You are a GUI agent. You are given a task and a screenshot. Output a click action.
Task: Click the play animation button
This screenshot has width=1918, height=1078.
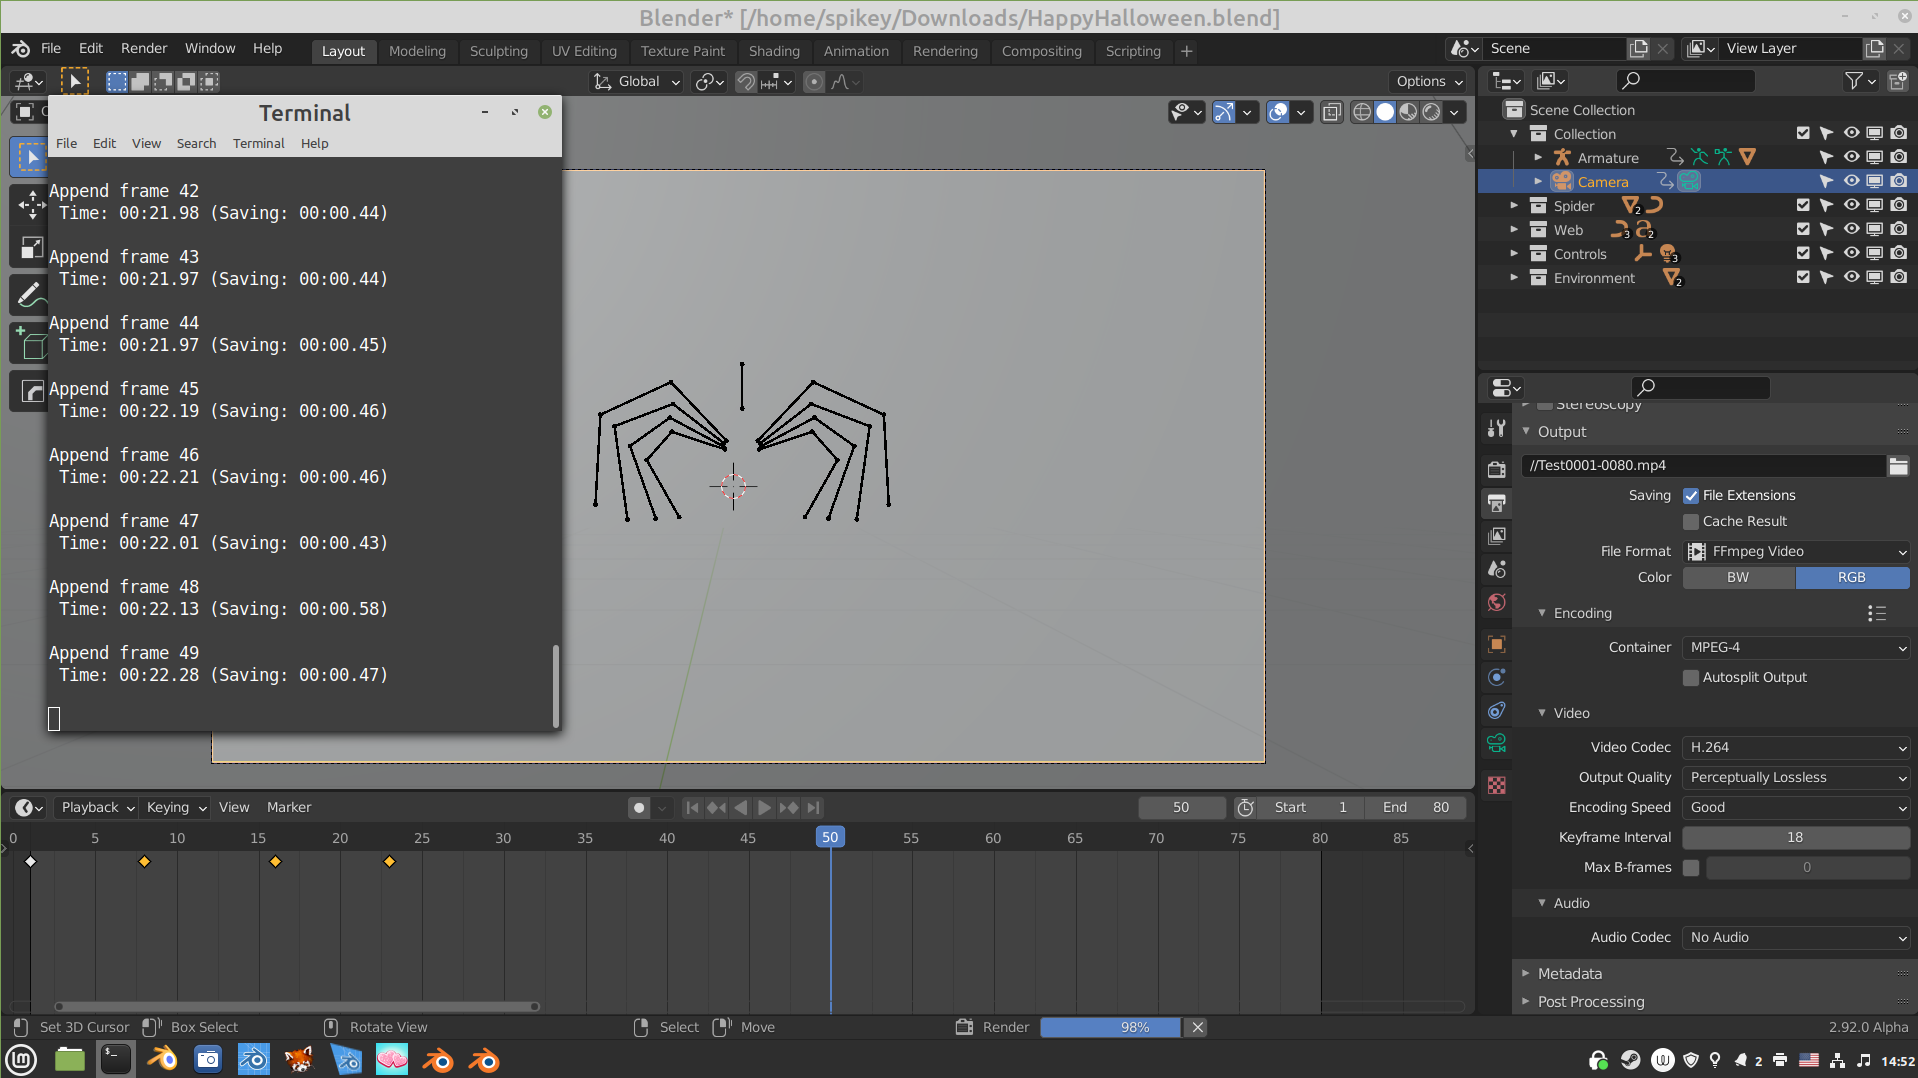point(764,808)
